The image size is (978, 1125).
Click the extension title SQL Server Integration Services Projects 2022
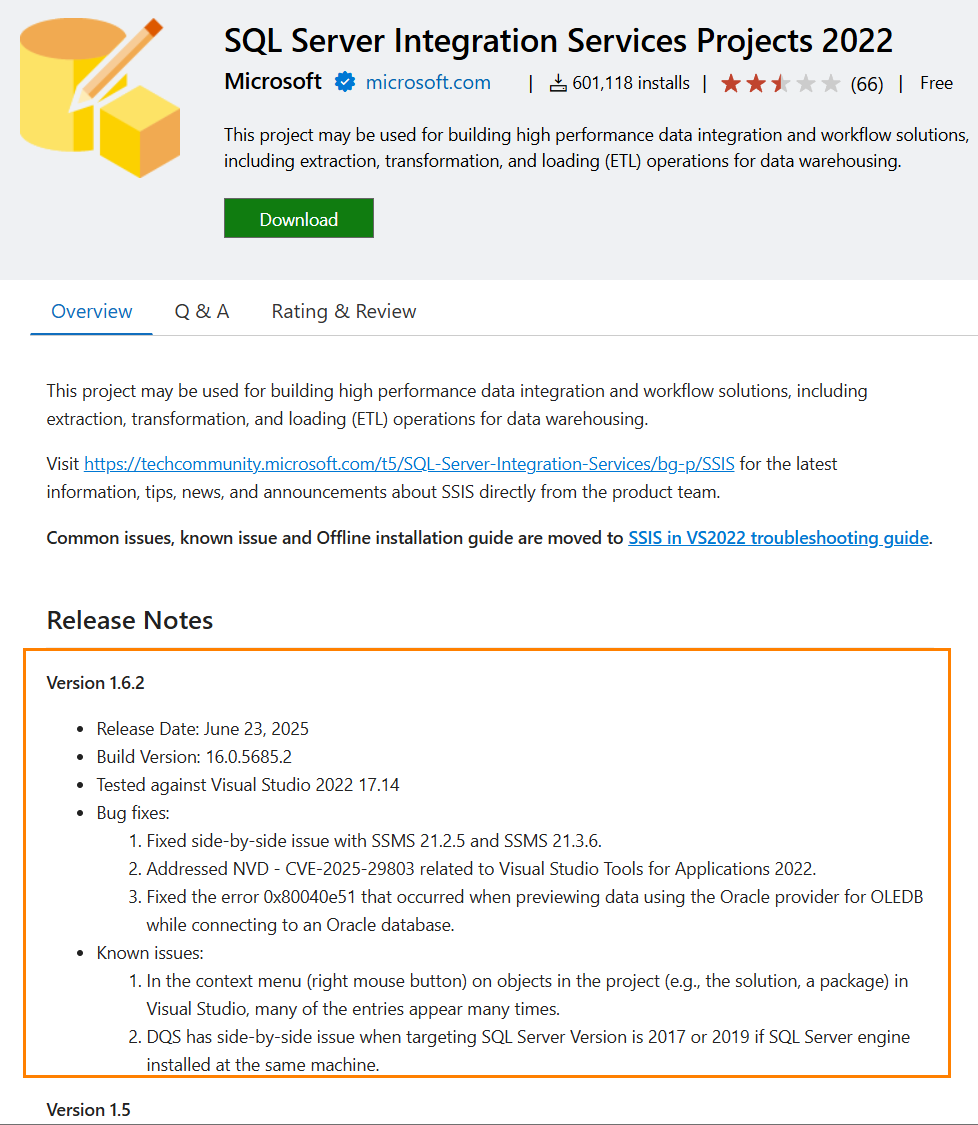click(558, 40)
